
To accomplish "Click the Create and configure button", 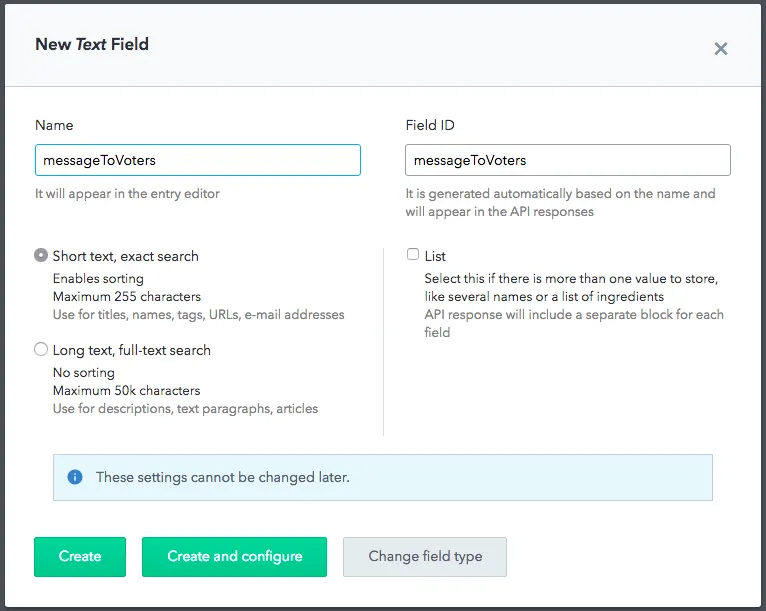I will click(234, 557).
